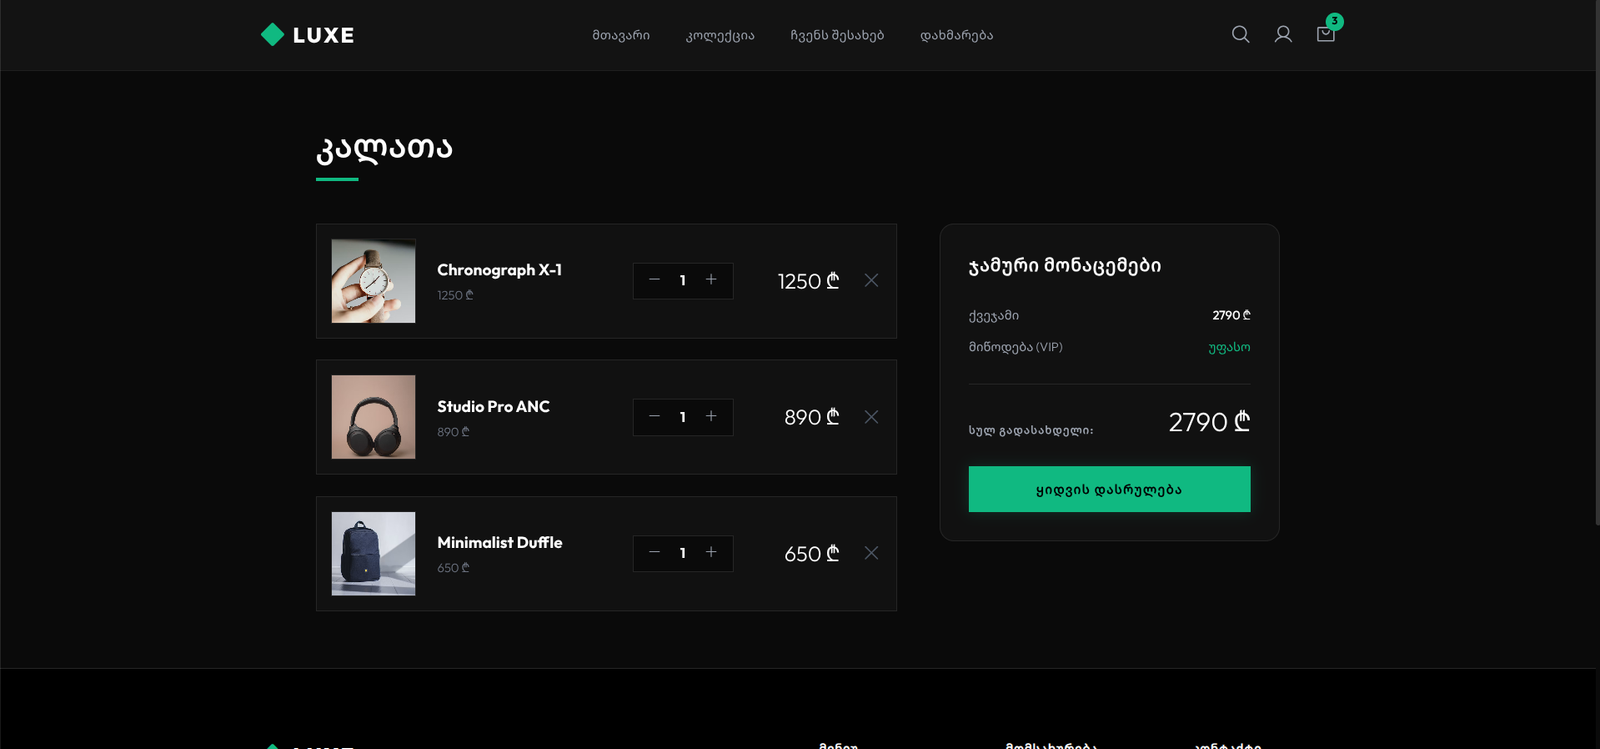Increase quantity of Studio Pro ANC

711,416
